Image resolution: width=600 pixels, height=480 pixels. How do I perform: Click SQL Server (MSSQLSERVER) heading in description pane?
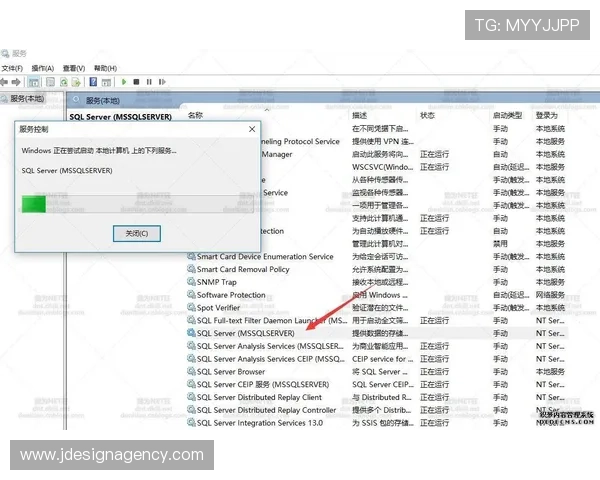click(121, 117)
